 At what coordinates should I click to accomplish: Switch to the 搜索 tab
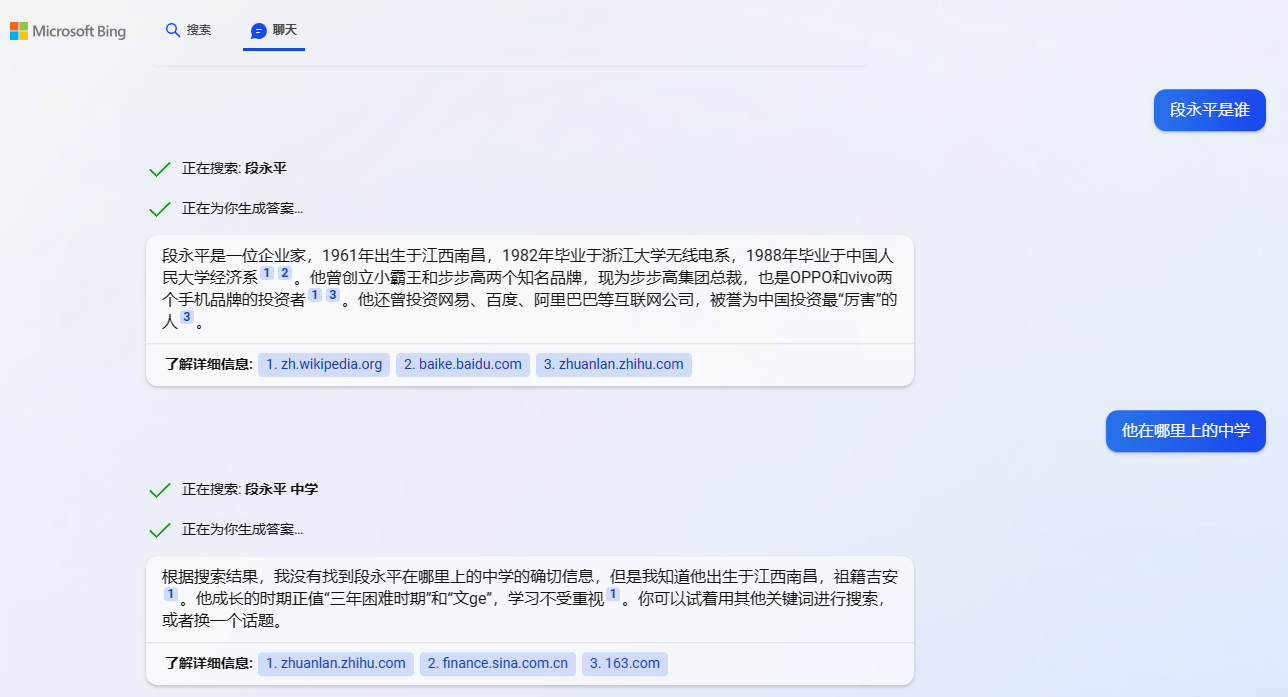pyautogui.click(x=189, y=30)
